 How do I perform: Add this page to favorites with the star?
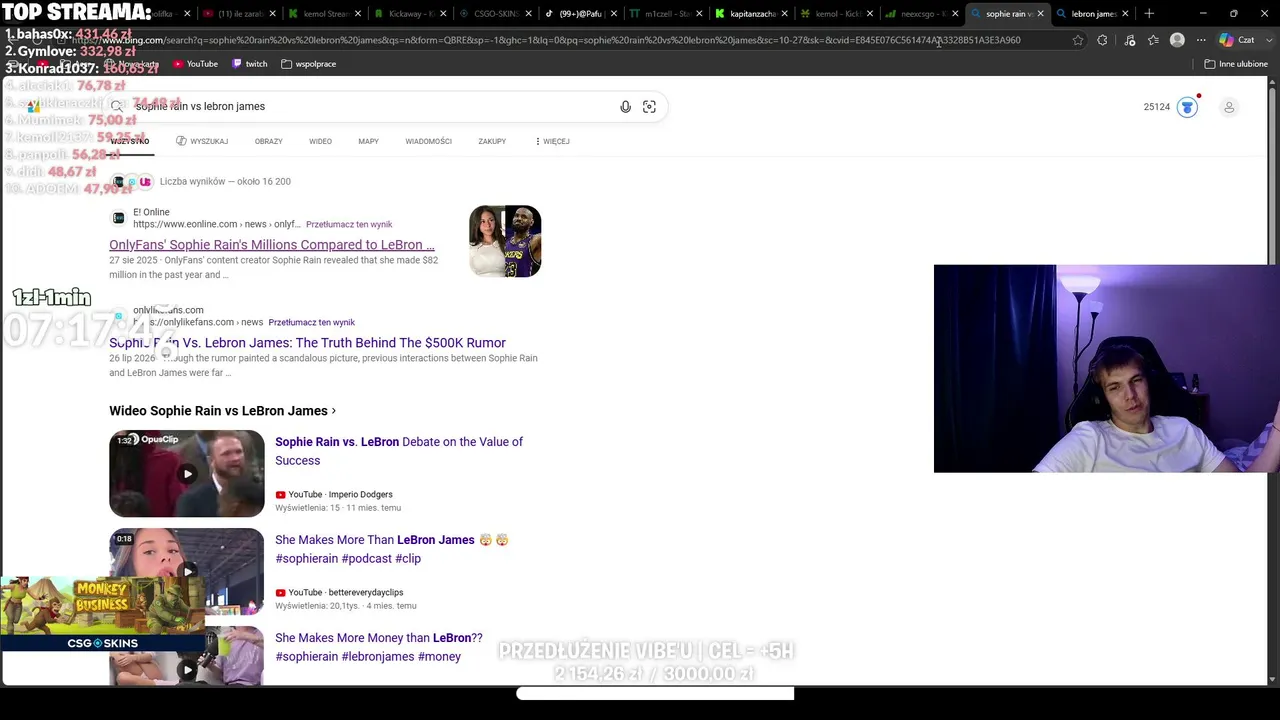click(1078, 40)
